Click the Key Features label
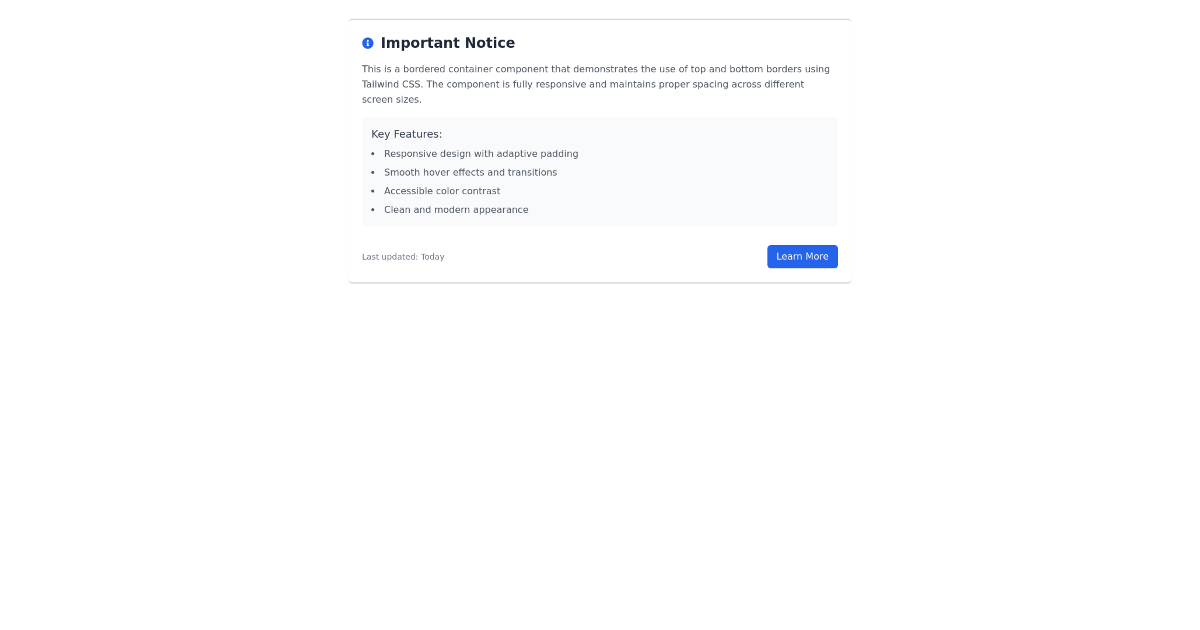1200x630 pixels. pos(406,134)
